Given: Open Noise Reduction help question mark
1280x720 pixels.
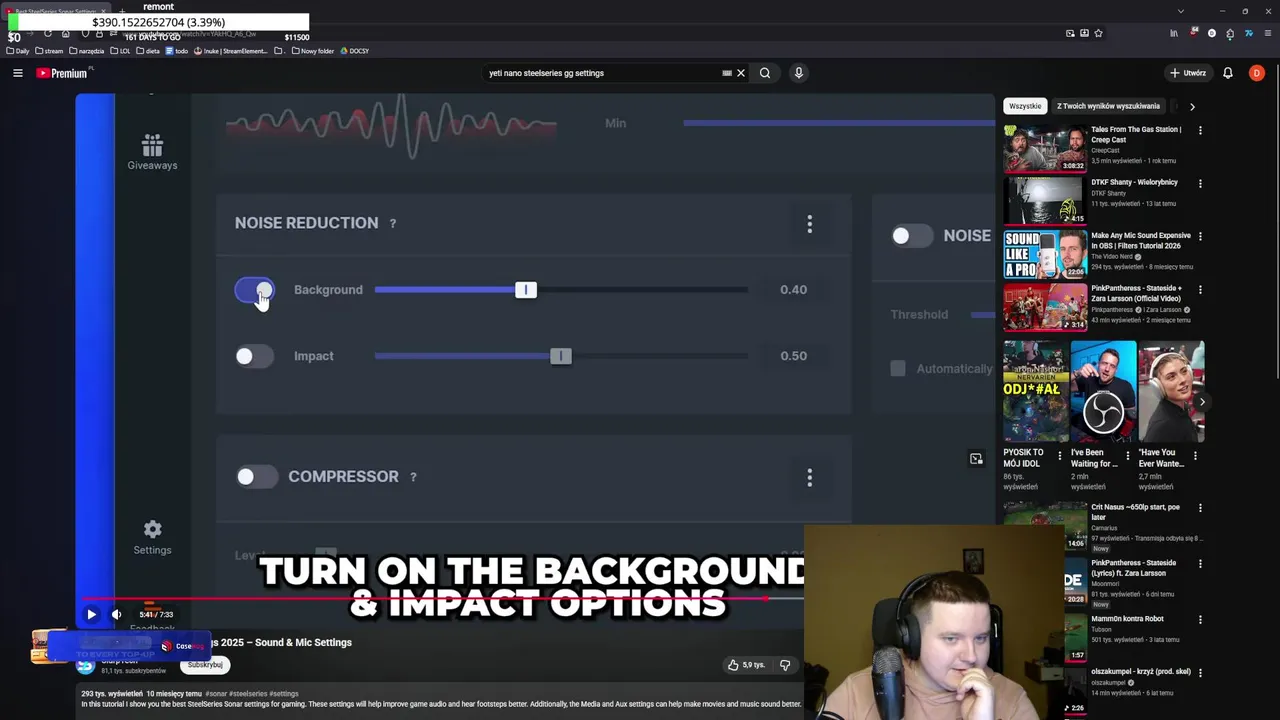Looking at the screenshot, I should point(393,223).
